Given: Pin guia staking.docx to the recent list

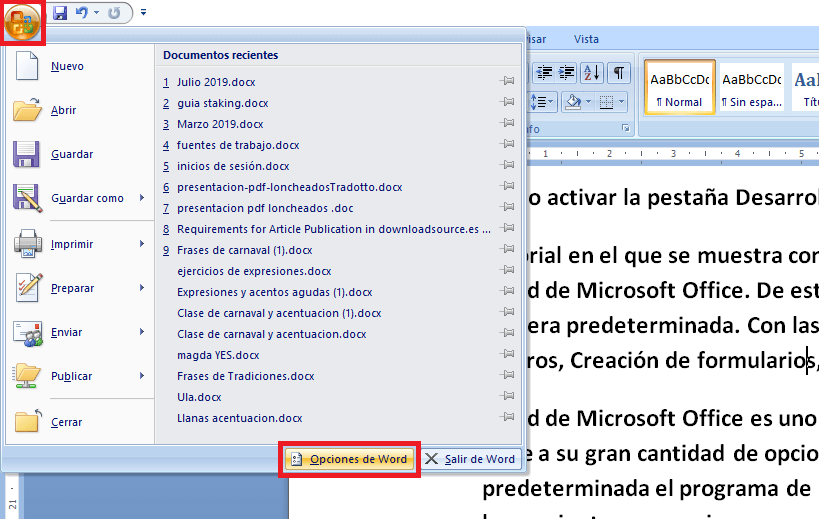Looking at the screenshot, I should click(507, 102).
